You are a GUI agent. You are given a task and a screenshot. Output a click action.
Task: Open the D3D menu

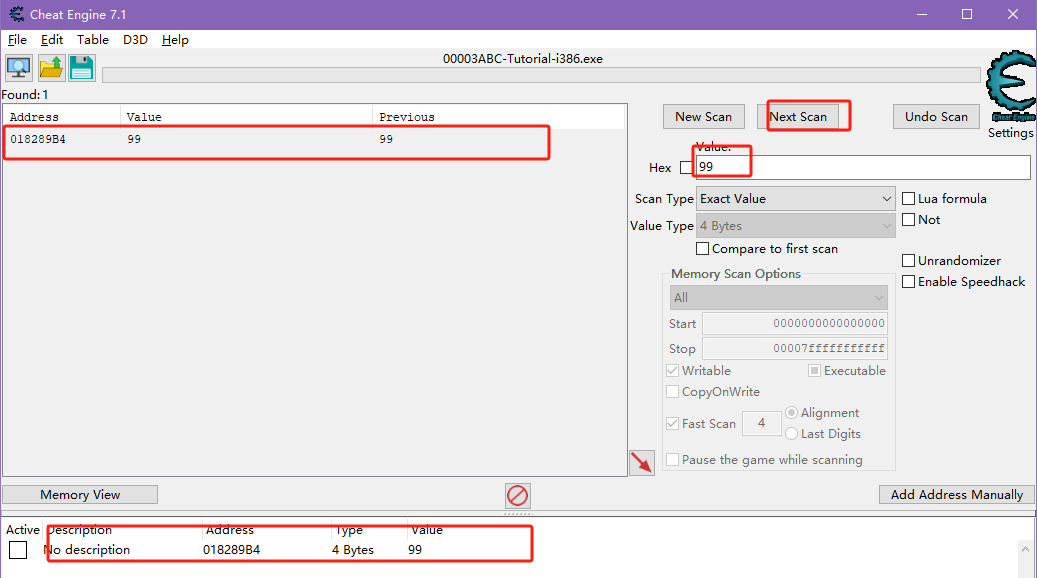(x=135, y=40)
